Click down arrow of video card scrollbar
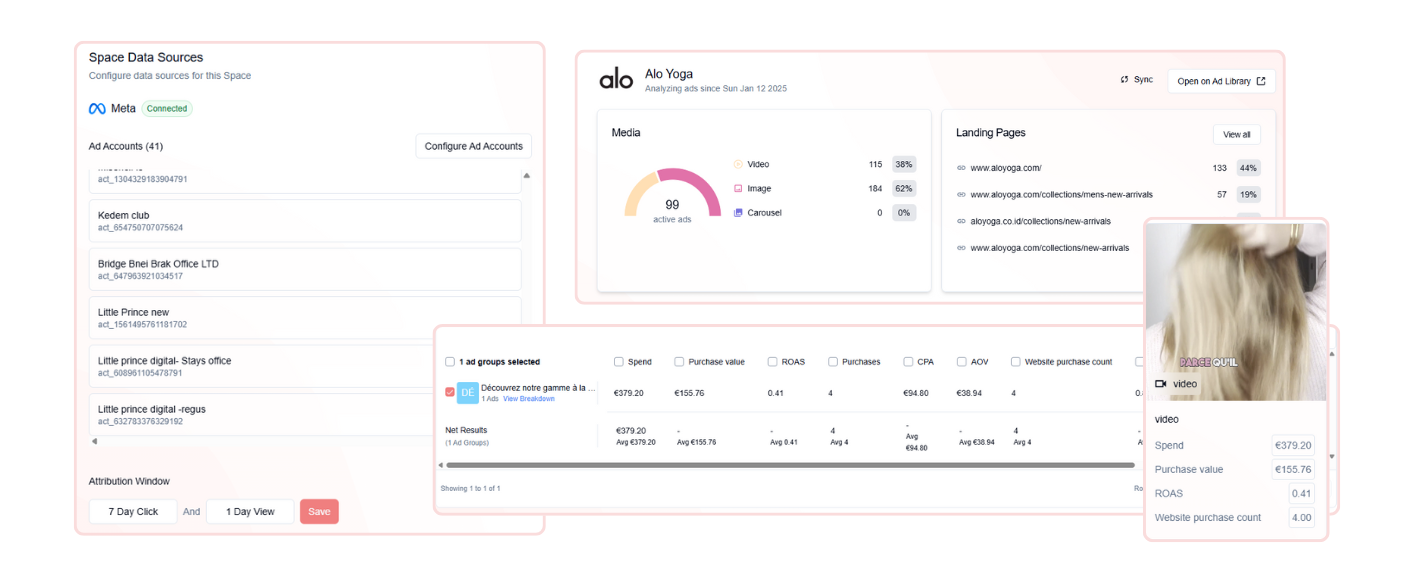Image resolution: width=1414 pixels, height=583 pixels. pyautogui.click(x=1331, y=456)
